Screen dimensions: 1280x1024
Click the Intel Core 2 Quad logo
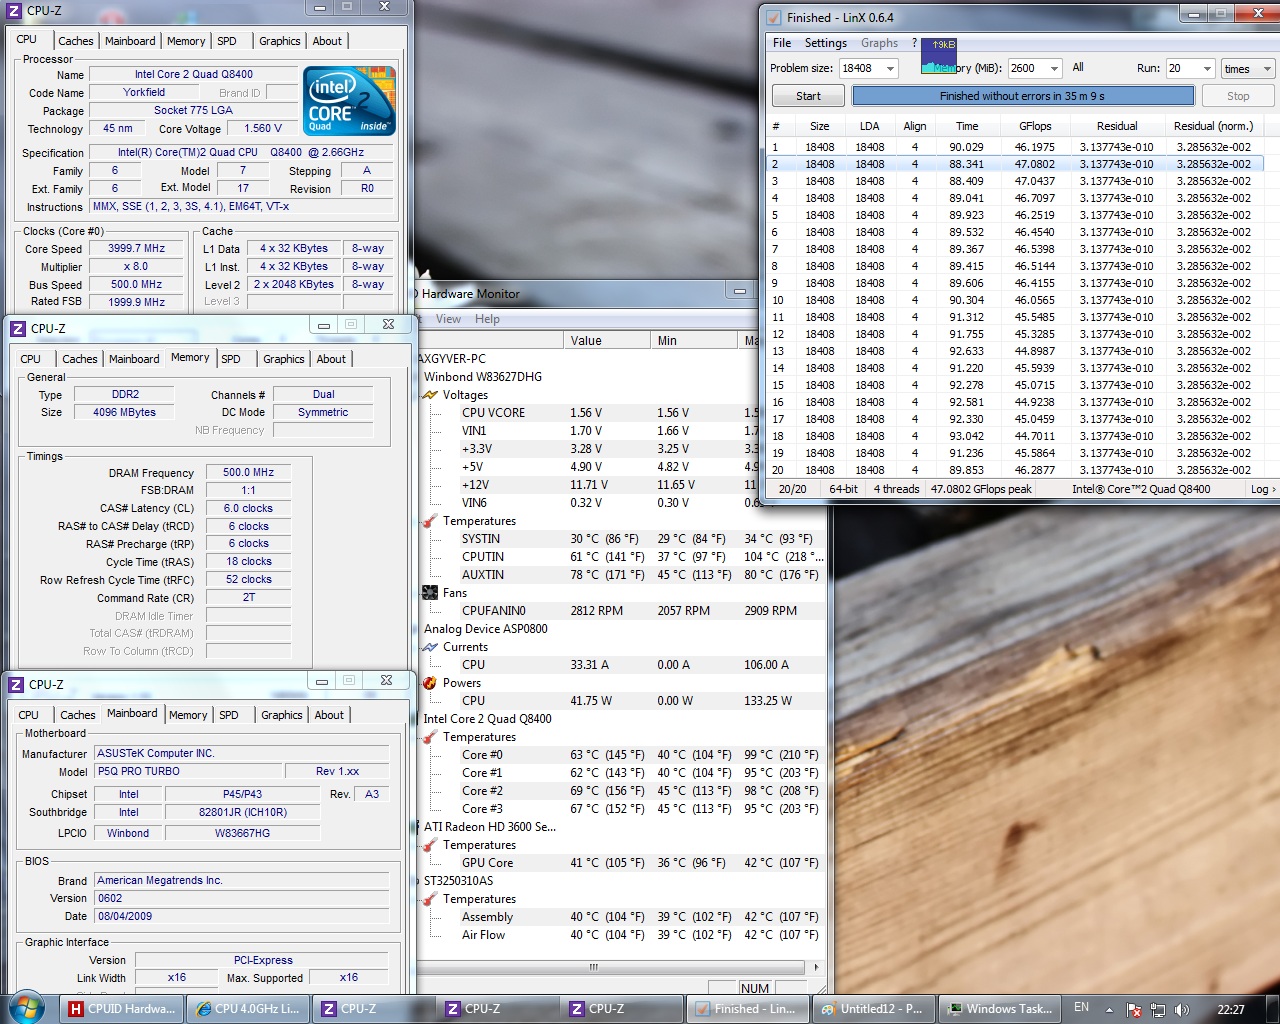click(349, 101)
